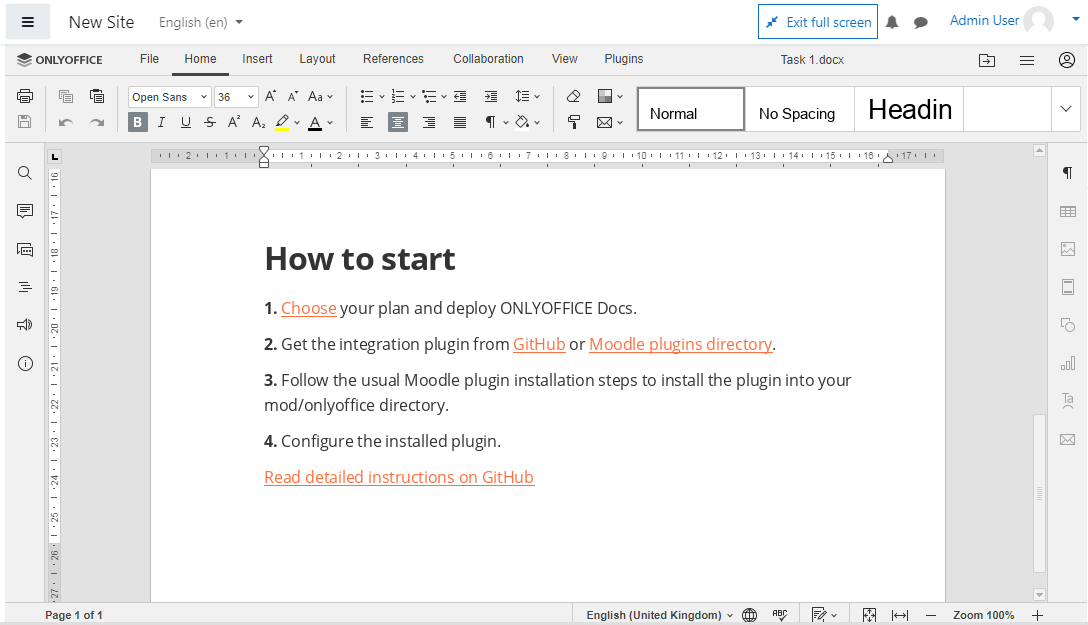The image size is (1088, 625).
Task: Toggle Bold formatting
Action: tap(137, 123)
